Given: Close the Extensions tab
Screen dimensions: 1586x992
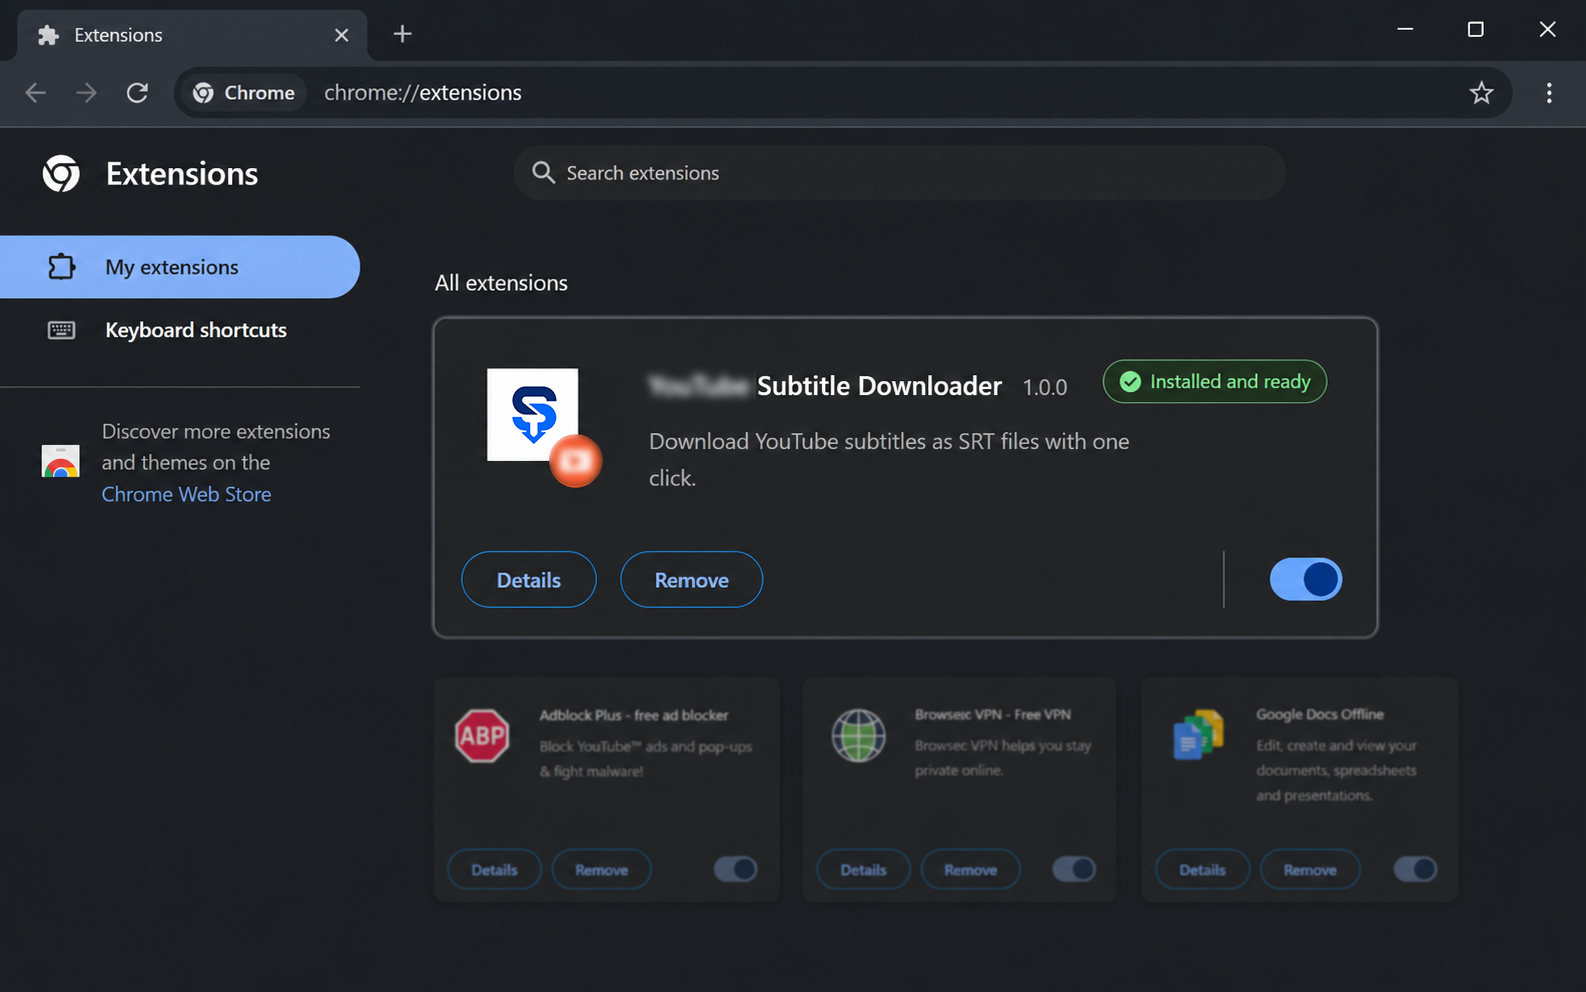Looking at the screenshot, I should (342, 35).
